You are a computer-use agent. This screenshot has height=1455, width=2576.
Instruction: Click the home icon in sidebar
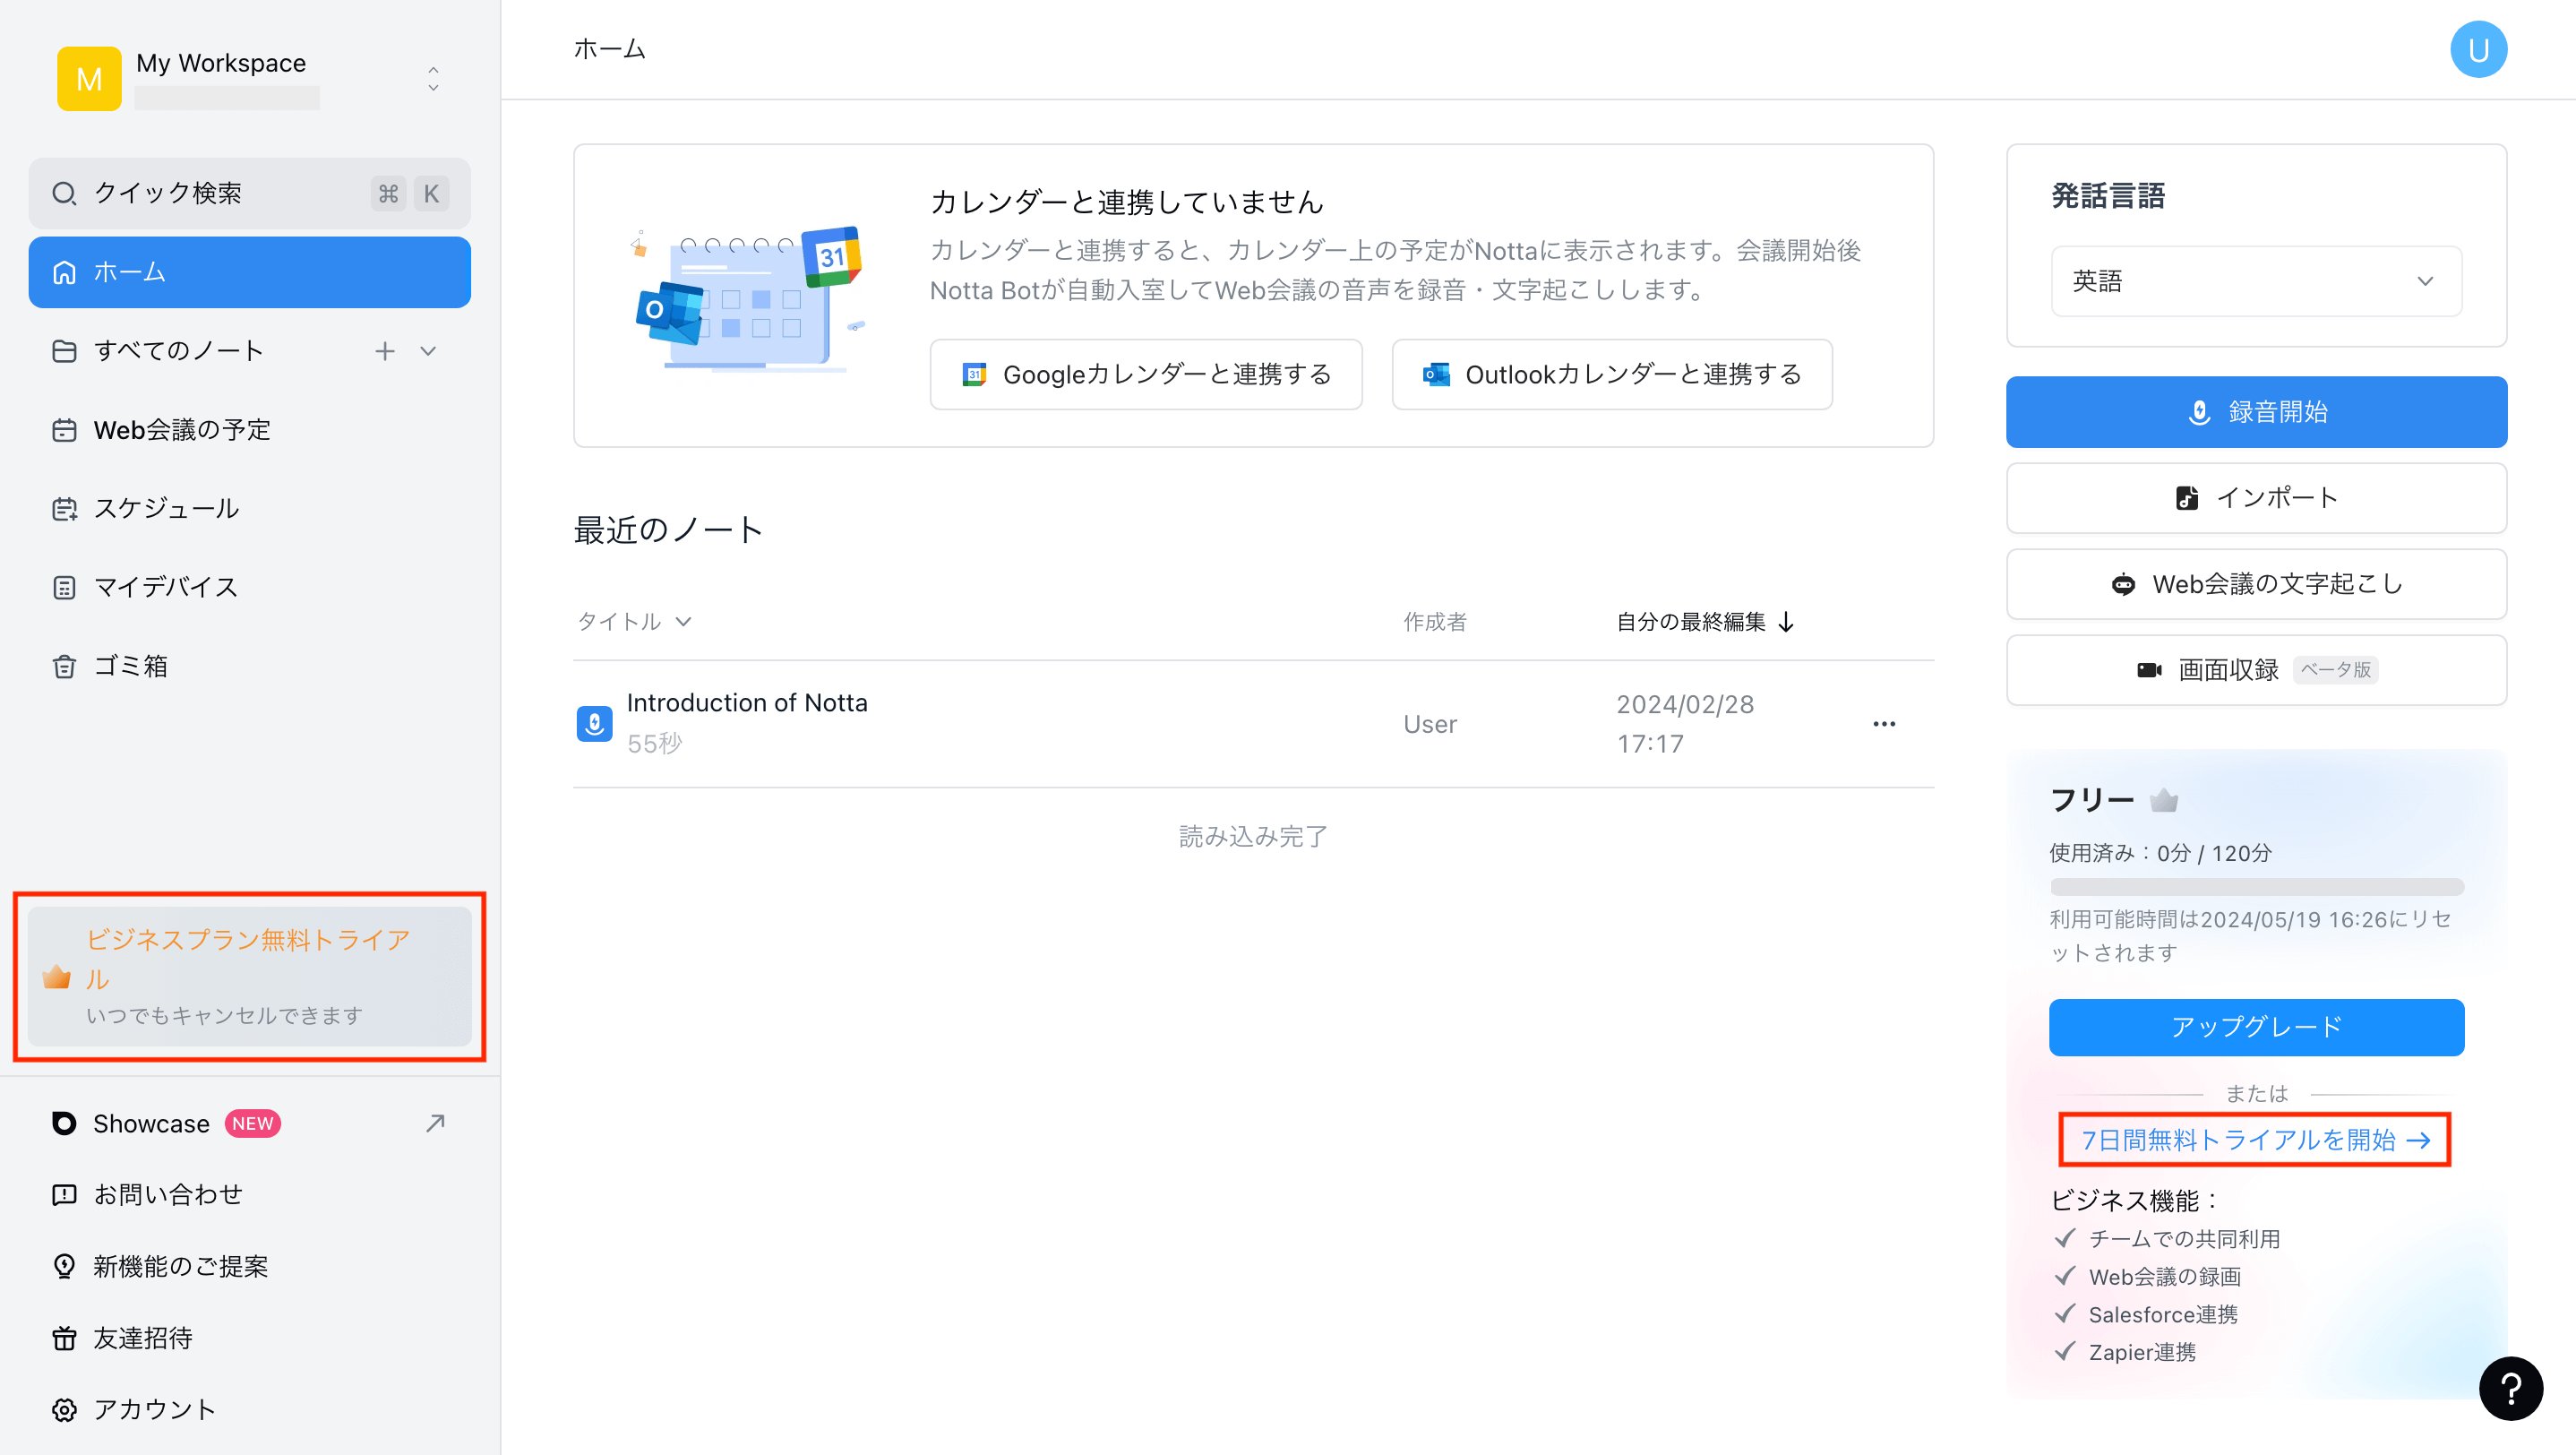tap(64, 272)
